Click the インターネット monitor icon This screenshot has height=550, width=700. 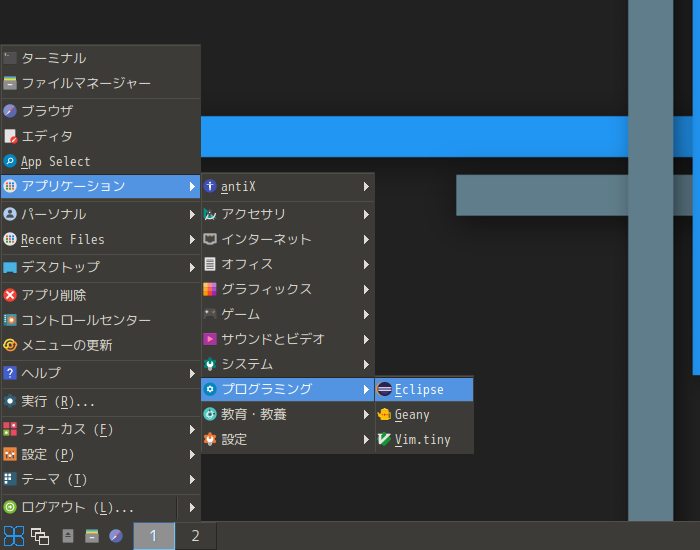[210, 239]
